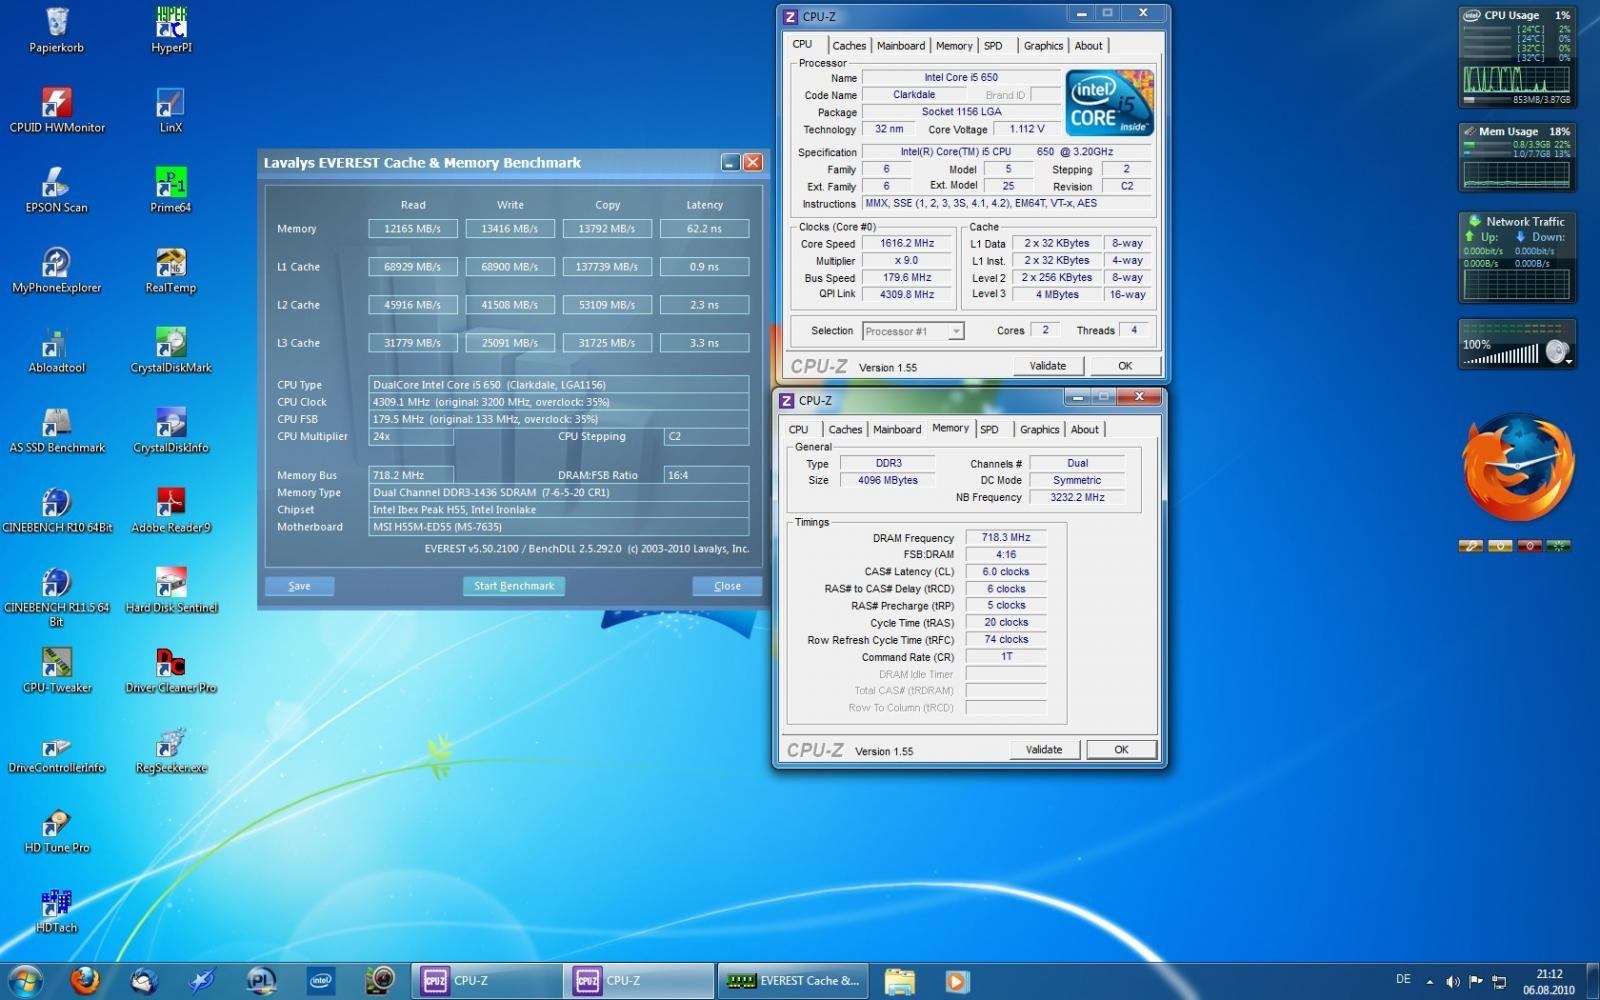Launch RegSeeker.exe from the desktop
The height and width of the screenshot is (1000, 1600).
click(x=171, y=750)
